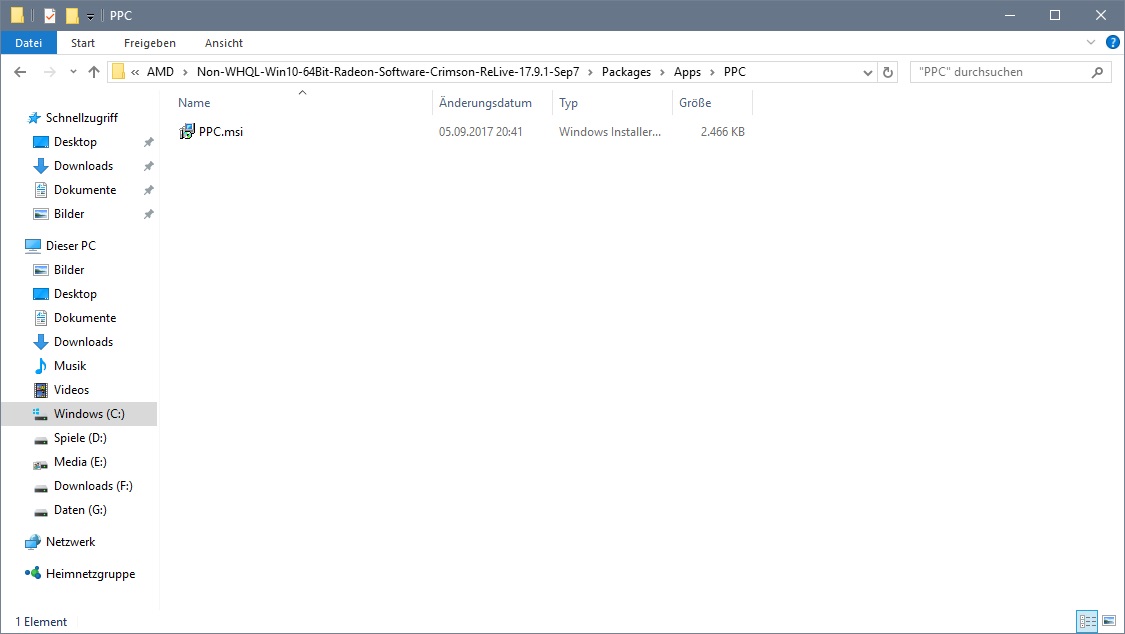Switch to large thumbnails view icon

(1109, 621)
